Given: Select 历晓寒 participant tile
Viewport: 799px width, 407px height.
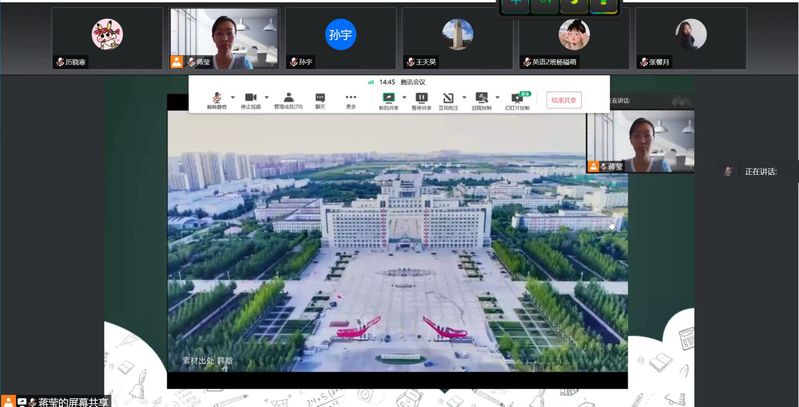Looking at the screenshot, I should pyautogui.click(x=107, y=36).
